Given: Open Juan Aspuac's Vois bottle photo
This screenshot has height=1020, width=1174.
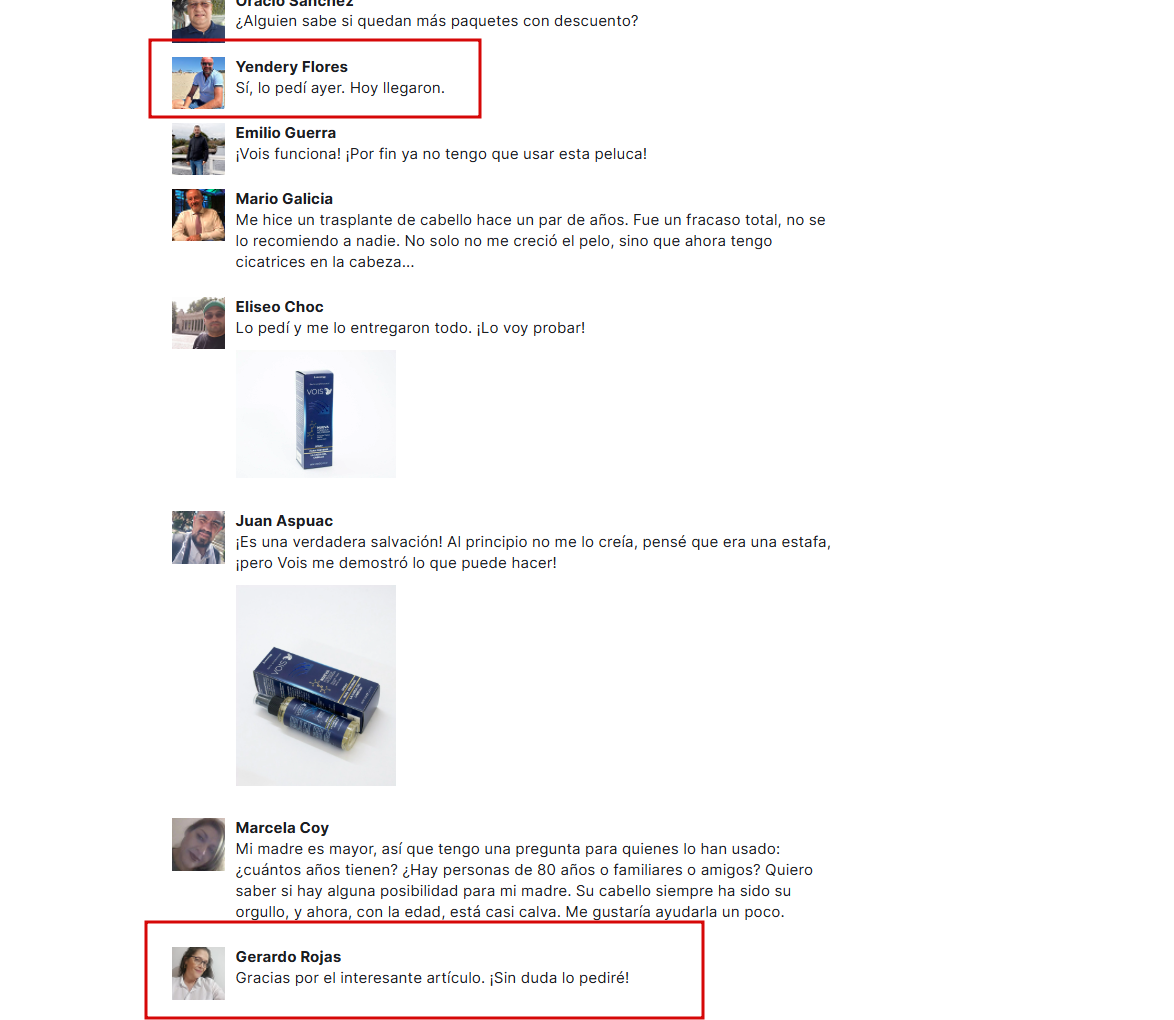Looking at the screenshot, I should click(x=316, y=685).
